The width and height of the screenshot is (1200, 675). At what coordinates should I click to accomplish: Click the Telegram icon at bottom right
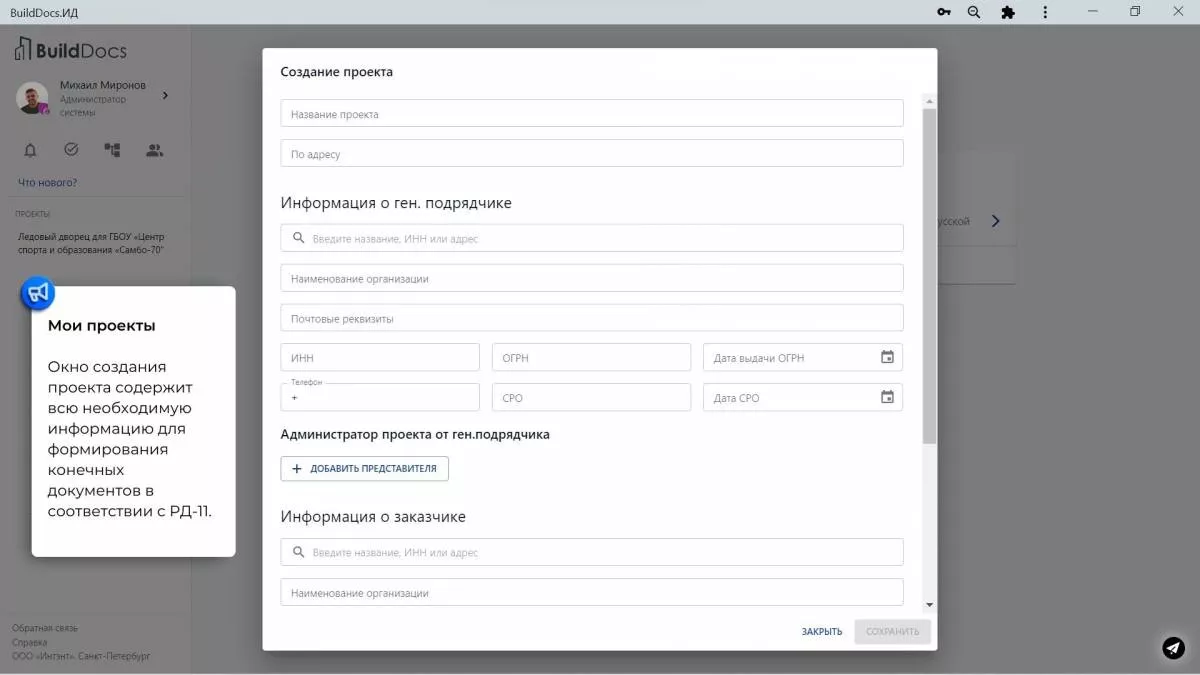pos(1173,648)
